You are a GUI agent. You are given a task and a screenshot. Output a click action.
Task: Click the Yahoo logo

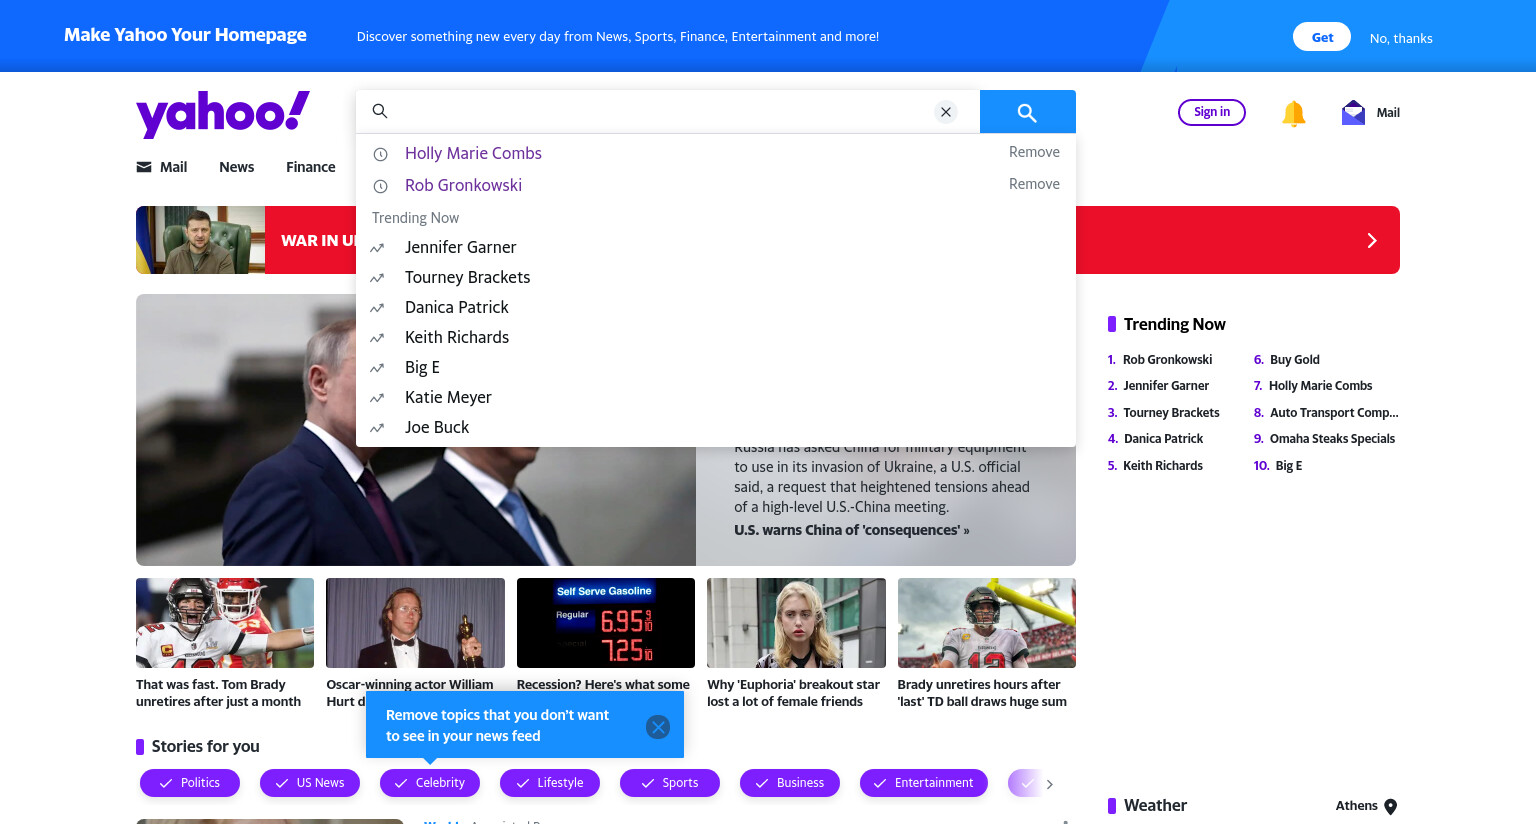click(x=223, y=114)
